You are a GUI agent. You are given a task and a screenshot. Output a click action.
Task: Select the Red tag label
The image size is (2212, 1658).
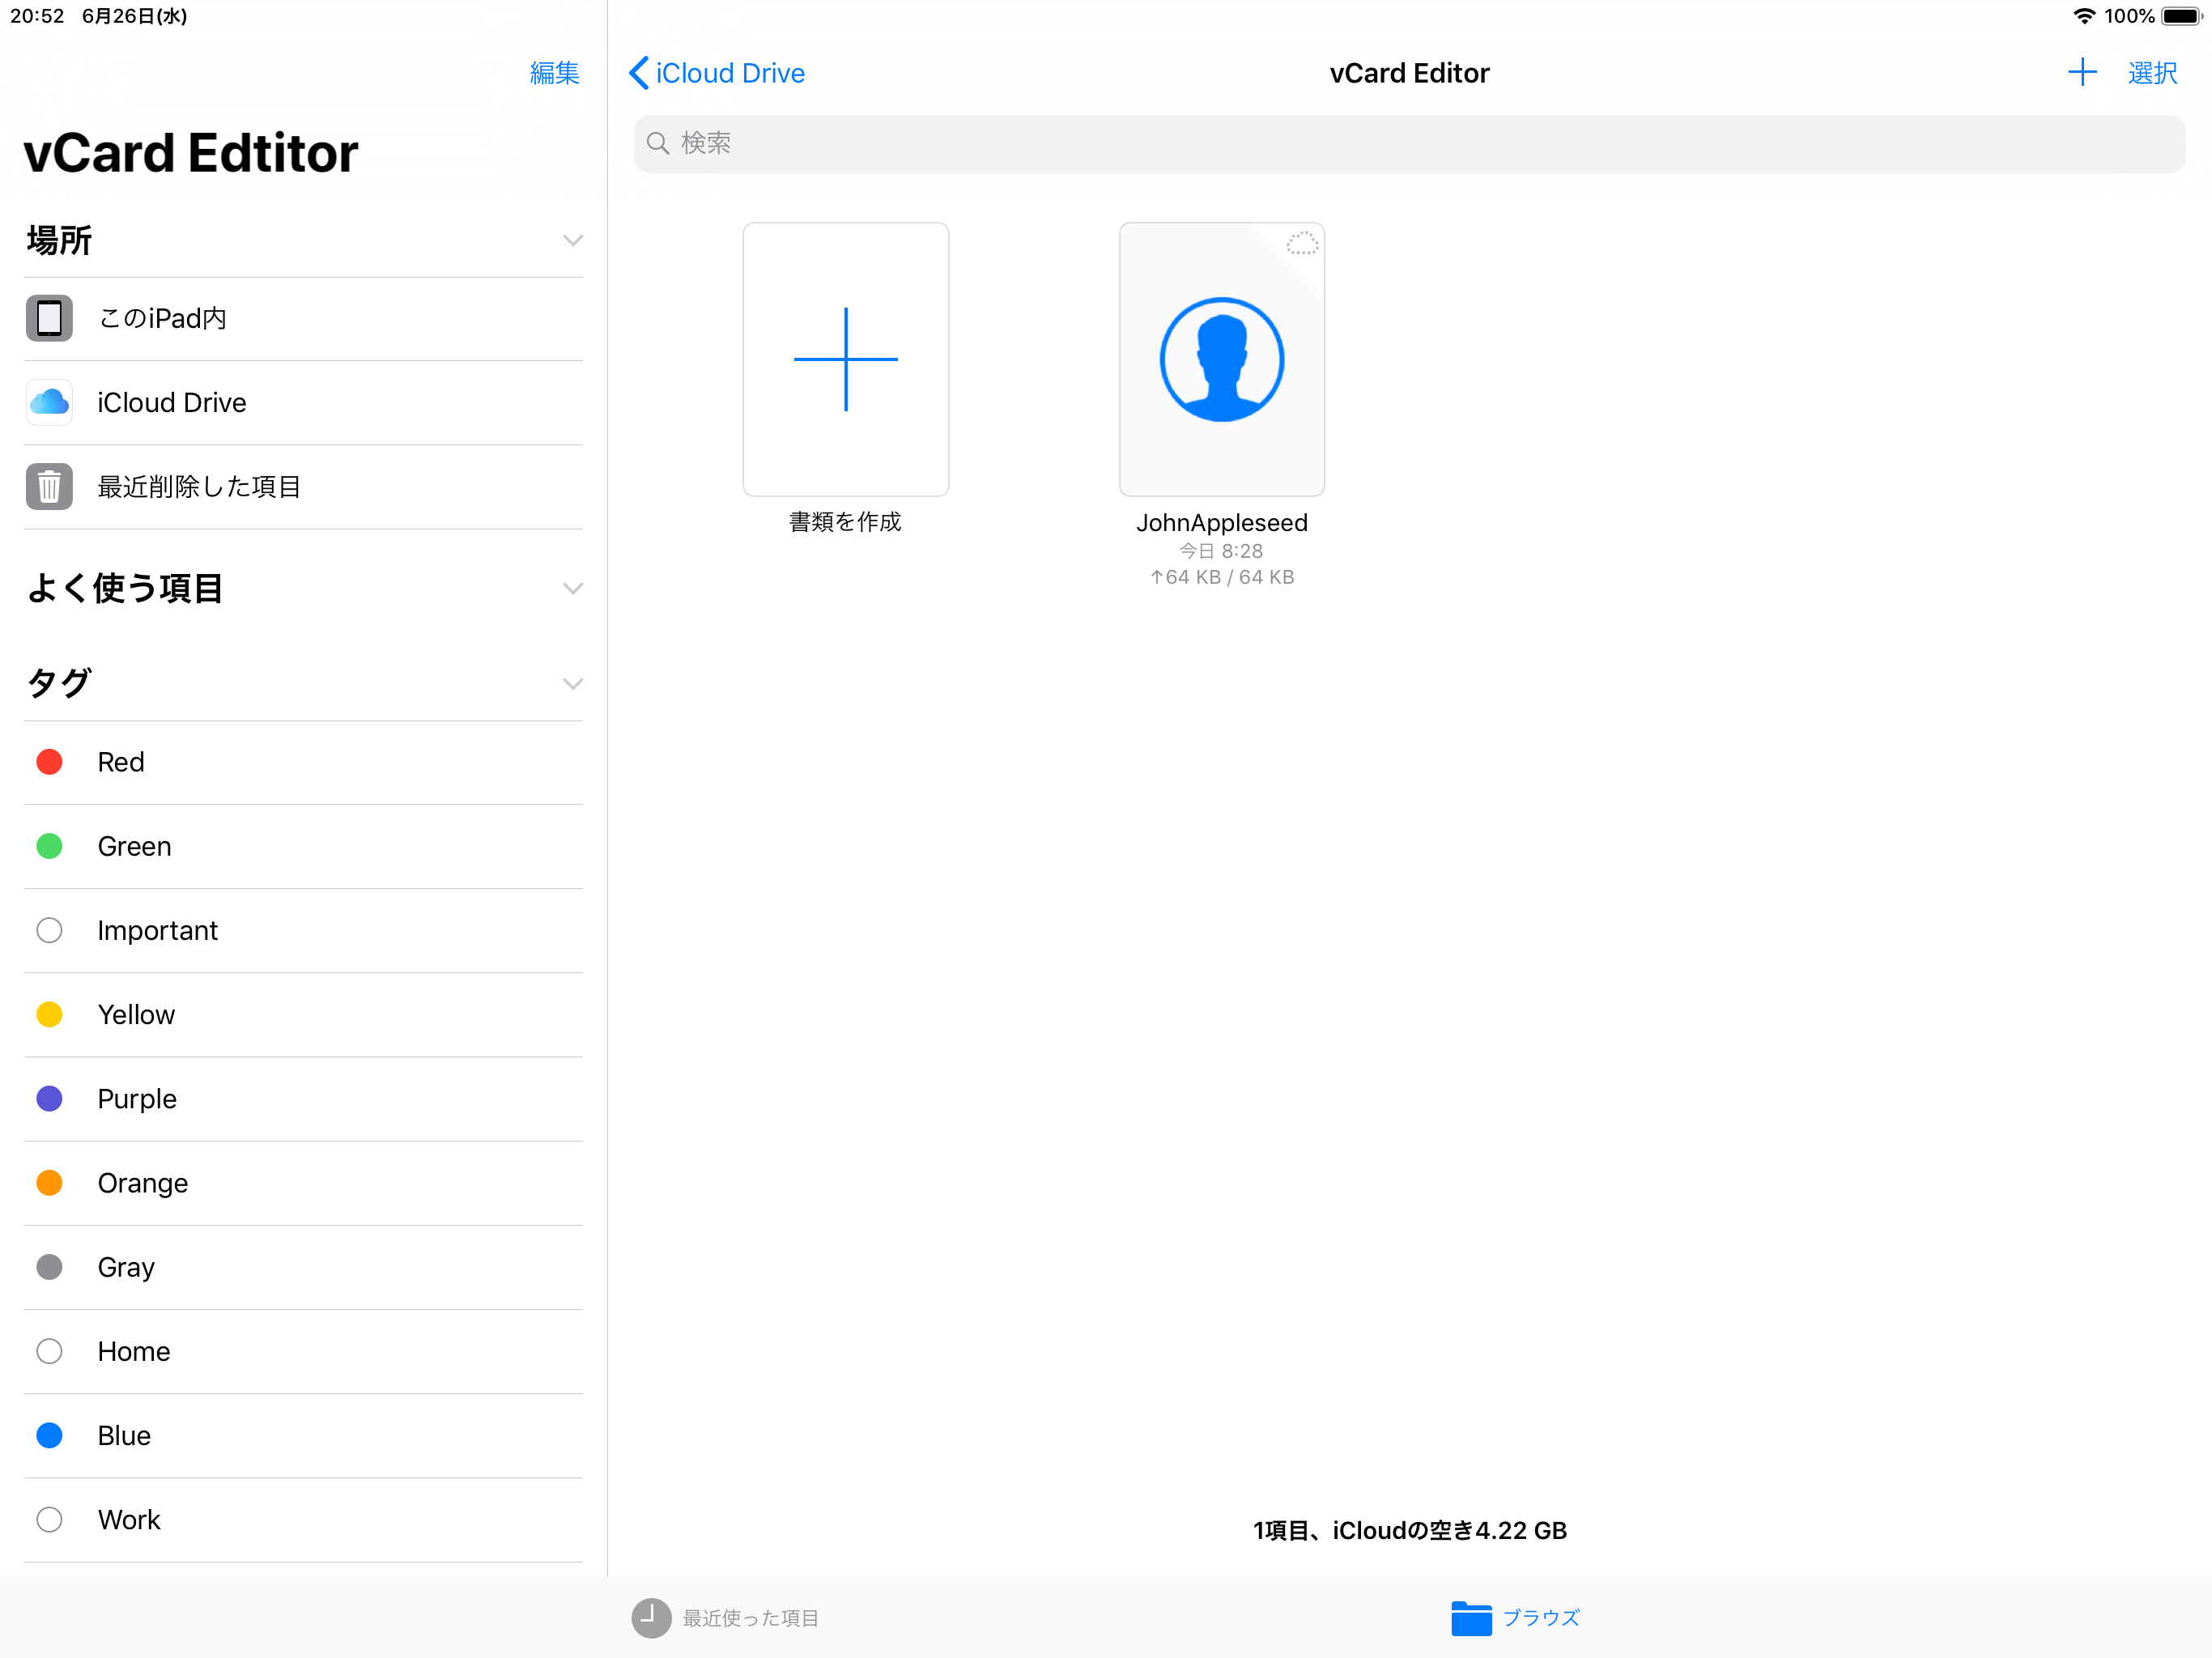click(121, 762)
